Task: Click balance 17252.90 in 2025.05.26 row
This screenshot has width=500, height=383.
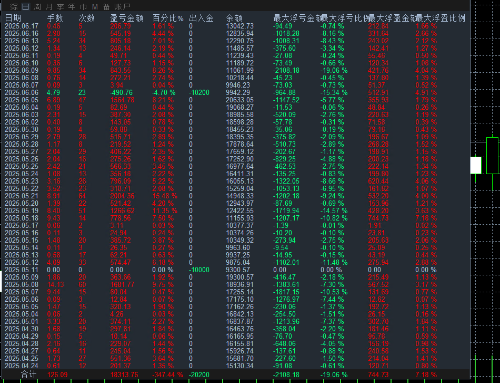Action: click(x=240, y=159)
